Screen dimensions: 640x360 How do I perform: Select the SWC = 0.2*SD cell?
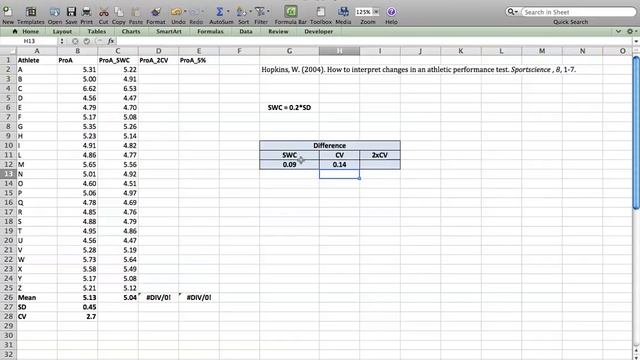tap(289, 108)
